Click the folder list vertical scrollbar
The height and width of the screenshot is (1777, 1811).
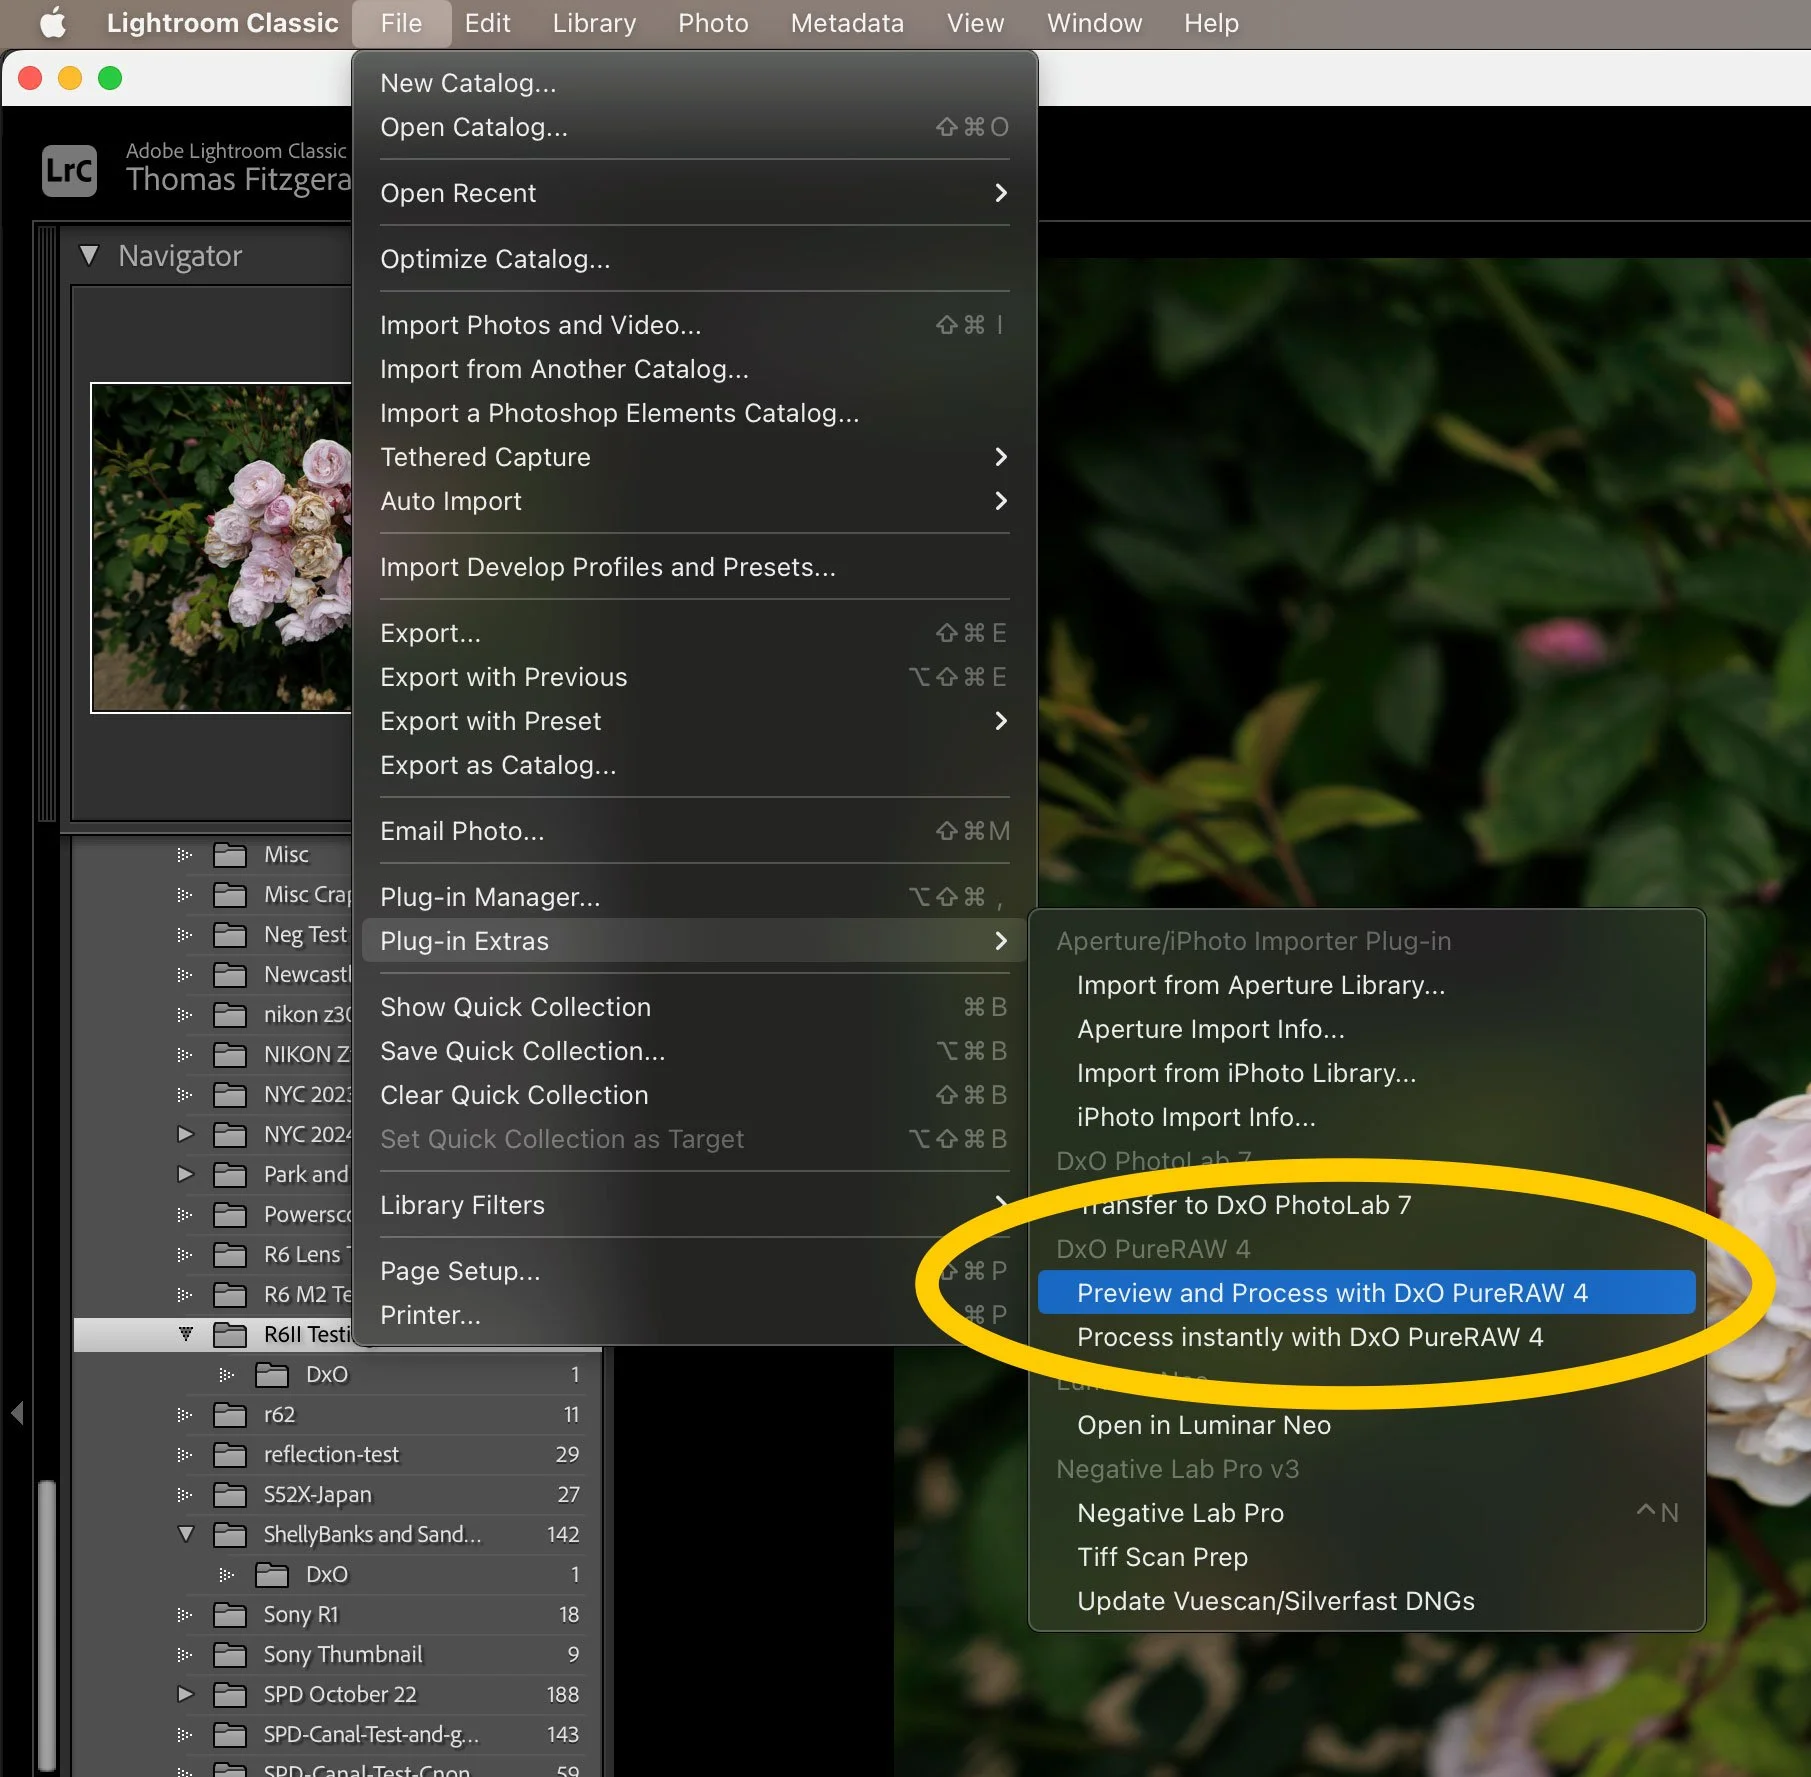(46, 1625)
